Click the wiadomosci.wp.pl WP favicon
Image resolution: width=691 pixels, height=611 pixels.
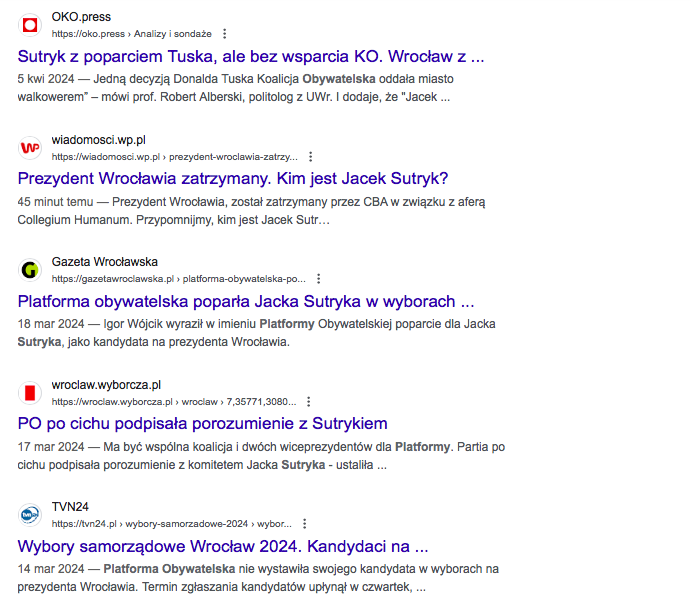pos(30,148)
